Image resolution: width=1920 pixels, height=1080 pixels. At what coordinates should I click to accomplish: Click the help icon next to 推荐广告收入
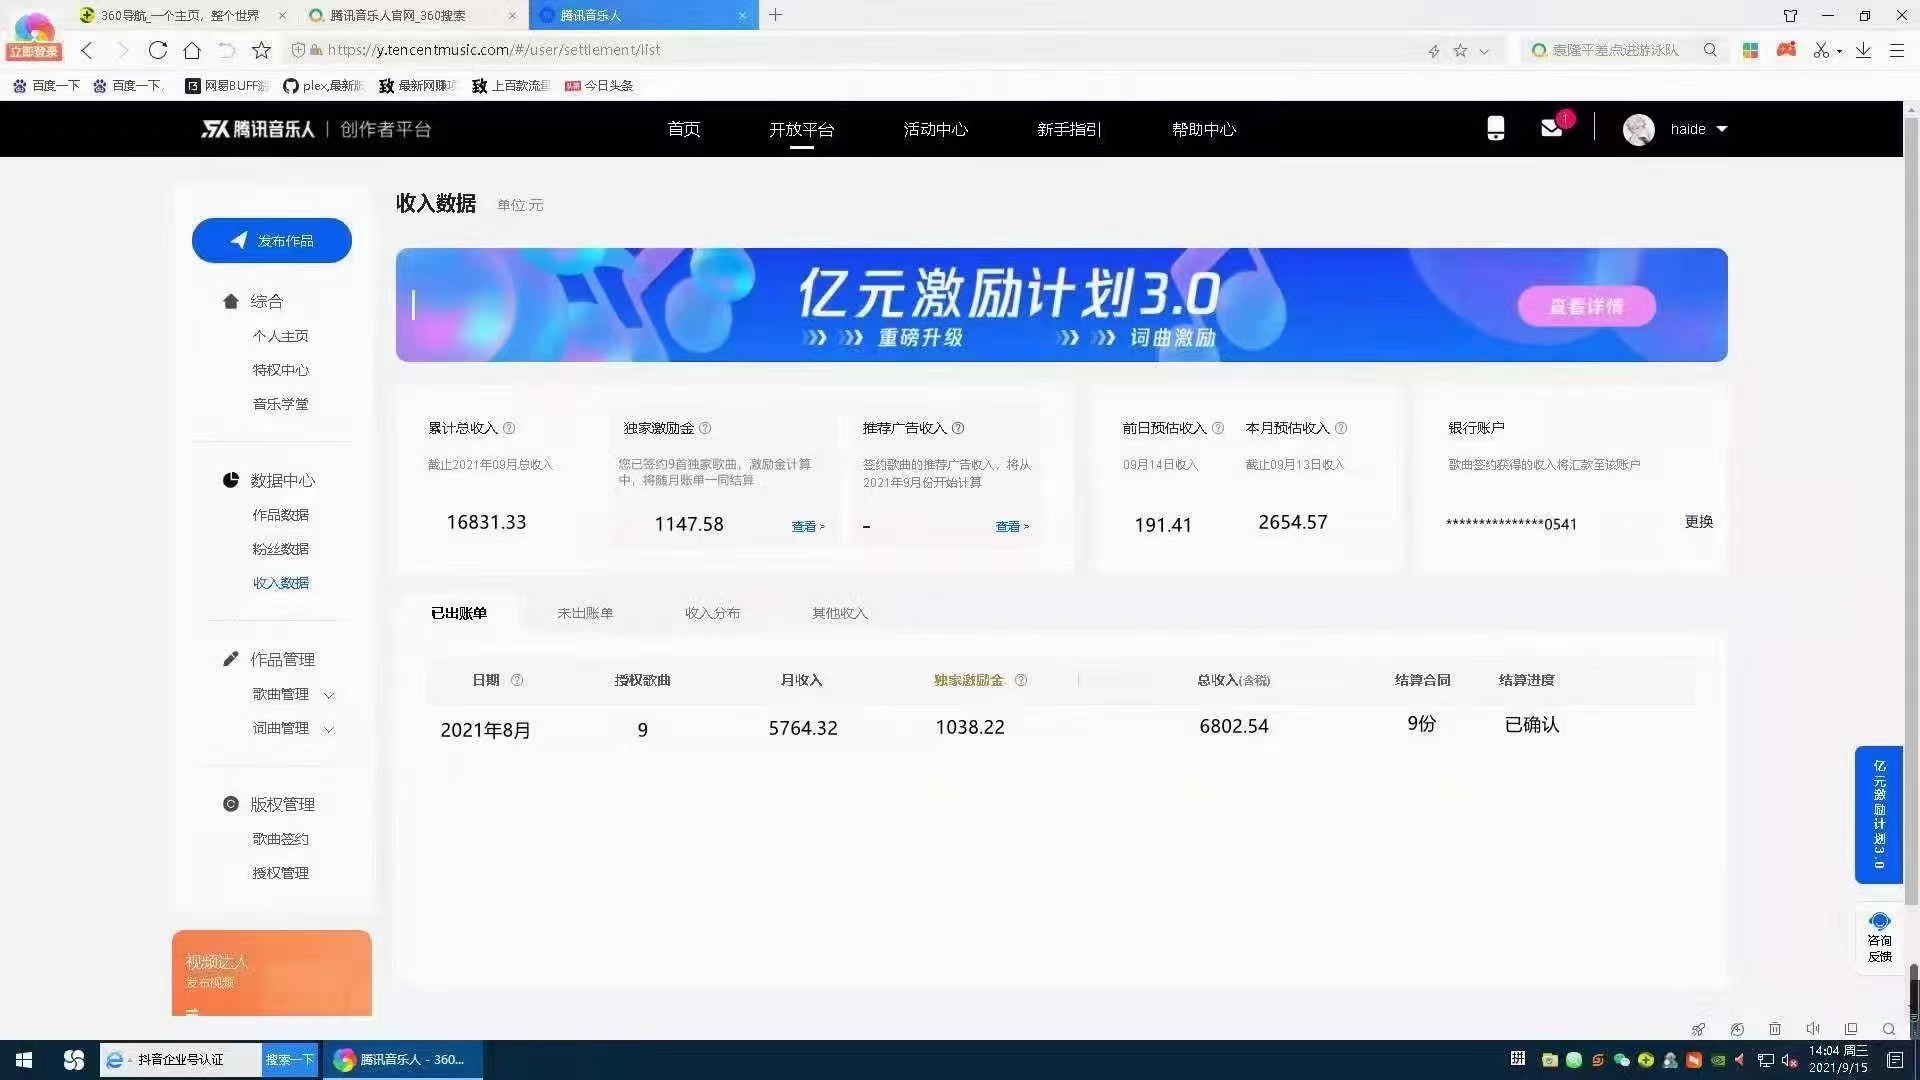(958, 428)
